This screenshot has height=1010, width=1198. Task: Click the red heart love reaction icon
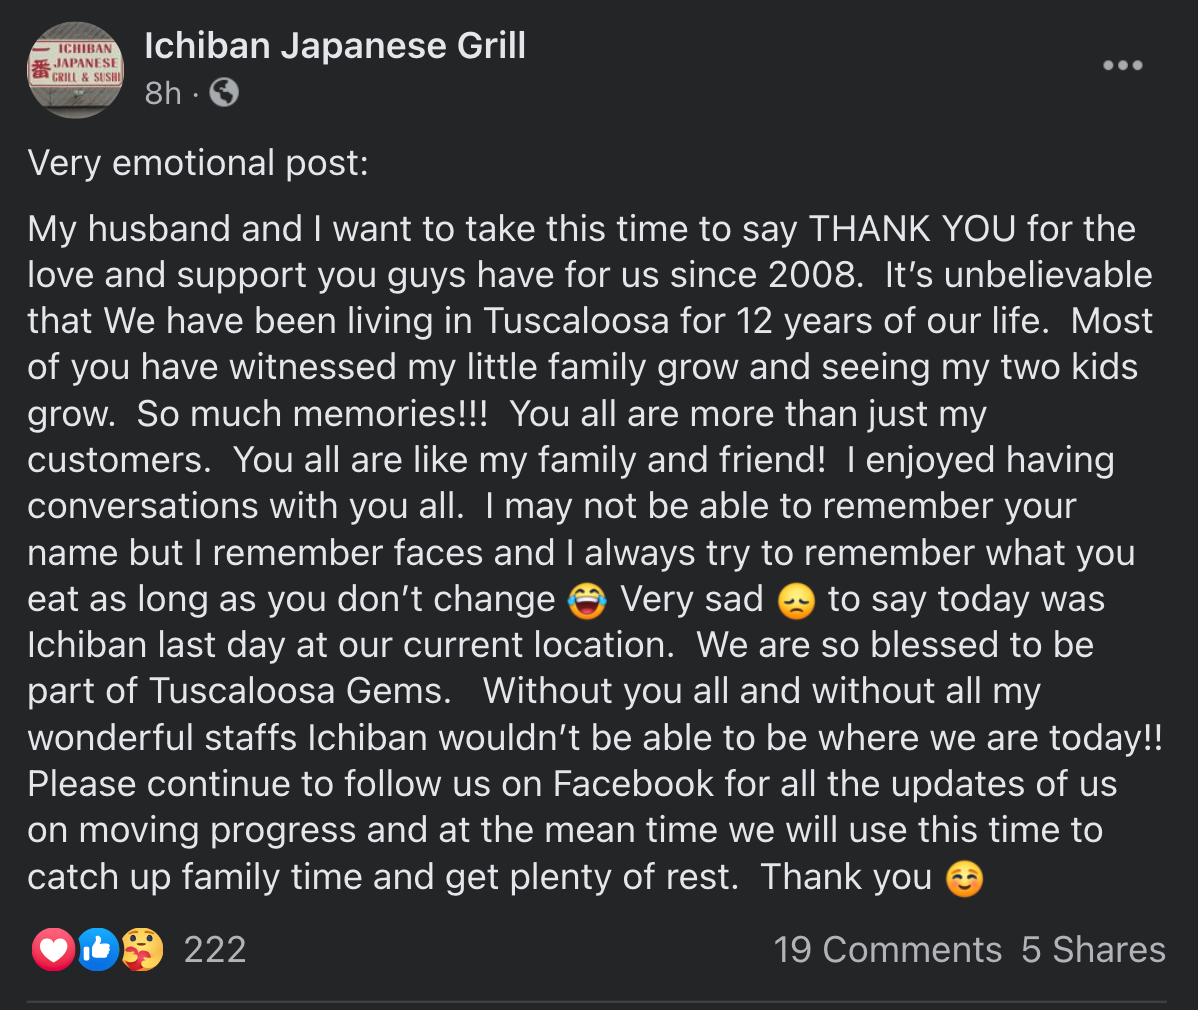tap(53, 950)
